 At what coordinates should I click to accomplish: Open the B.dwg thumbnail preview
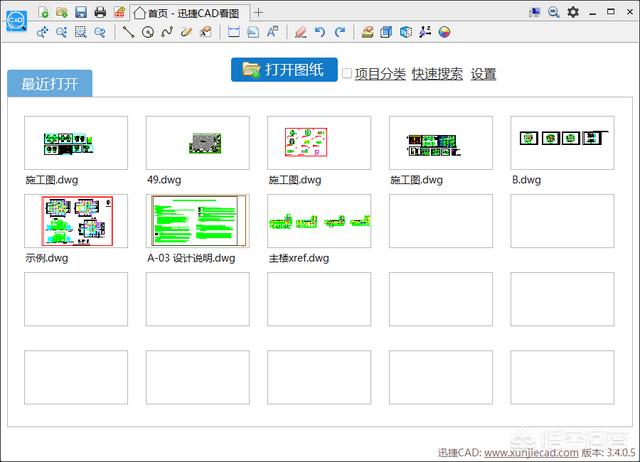(x=562, y=143)
